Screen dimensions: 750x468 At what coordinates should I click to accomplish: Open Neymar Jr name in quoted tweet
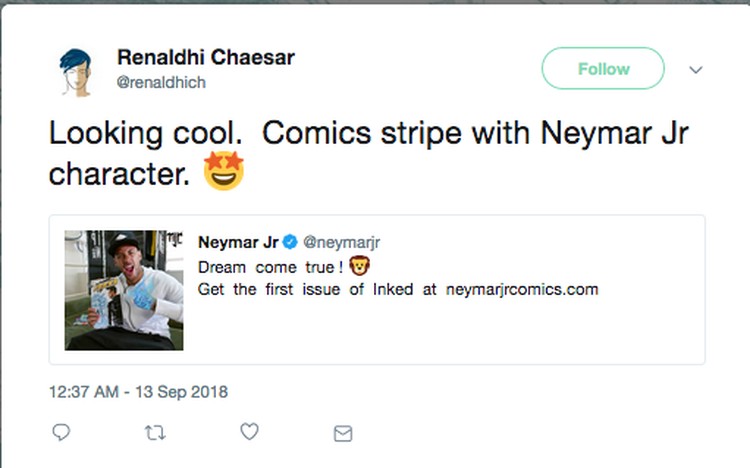tap(238, 242)
